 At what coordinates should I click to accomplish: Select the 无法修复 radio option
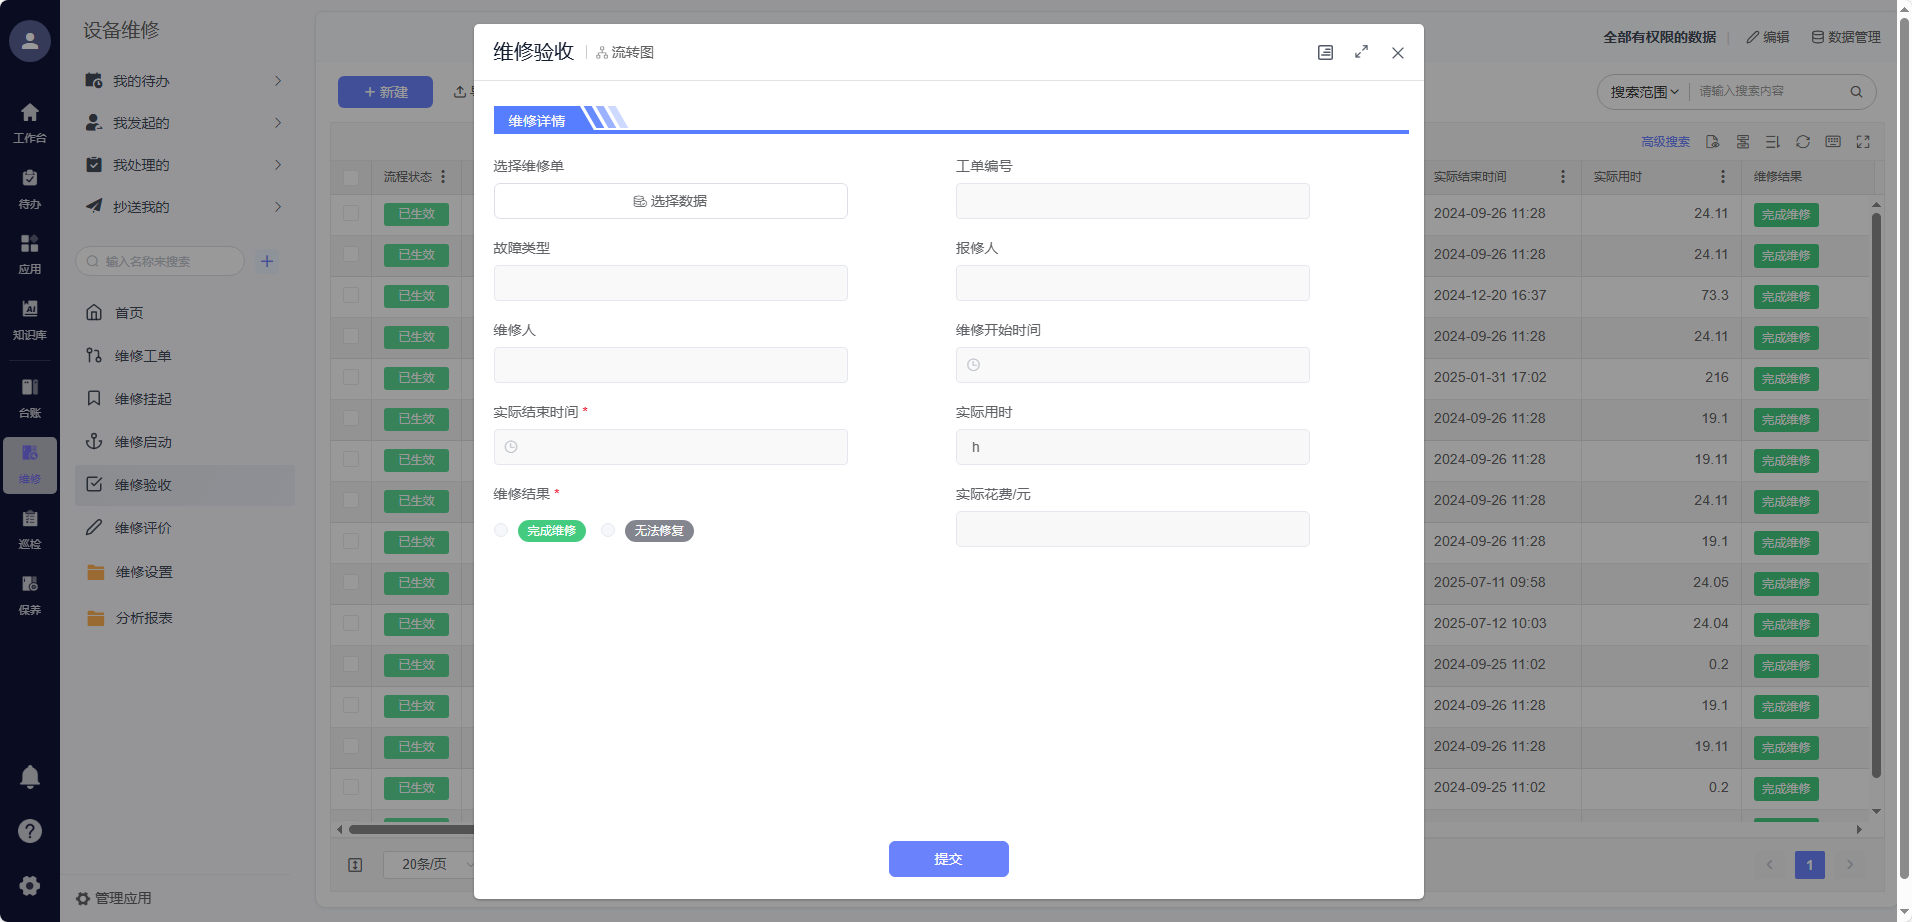[x=608, y=531]
